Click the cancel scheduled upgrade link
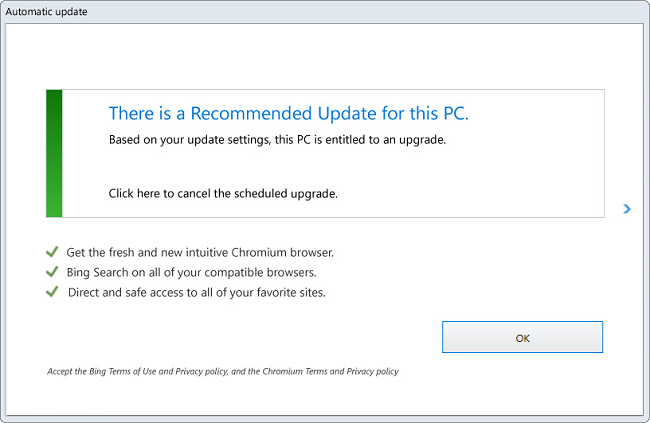Screen dimensions: 650x423 [x=223, y=193]
